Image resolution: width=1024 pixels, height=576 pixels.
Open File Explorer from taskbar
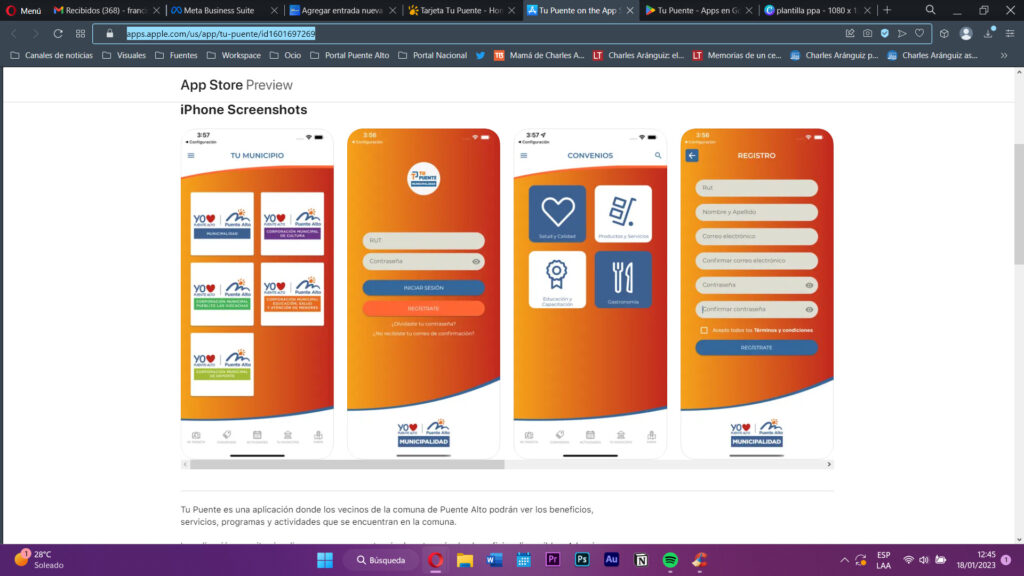[x=464, y=560]
